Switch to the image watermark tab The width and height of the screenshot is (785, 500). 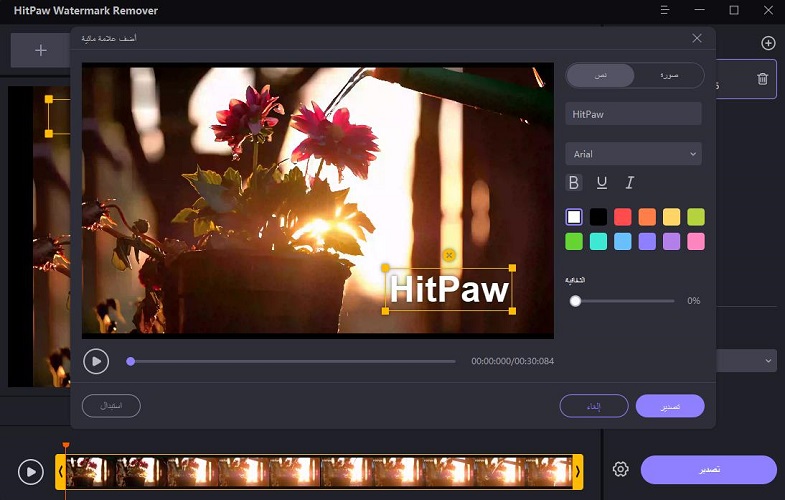click(x=669, y=76)
